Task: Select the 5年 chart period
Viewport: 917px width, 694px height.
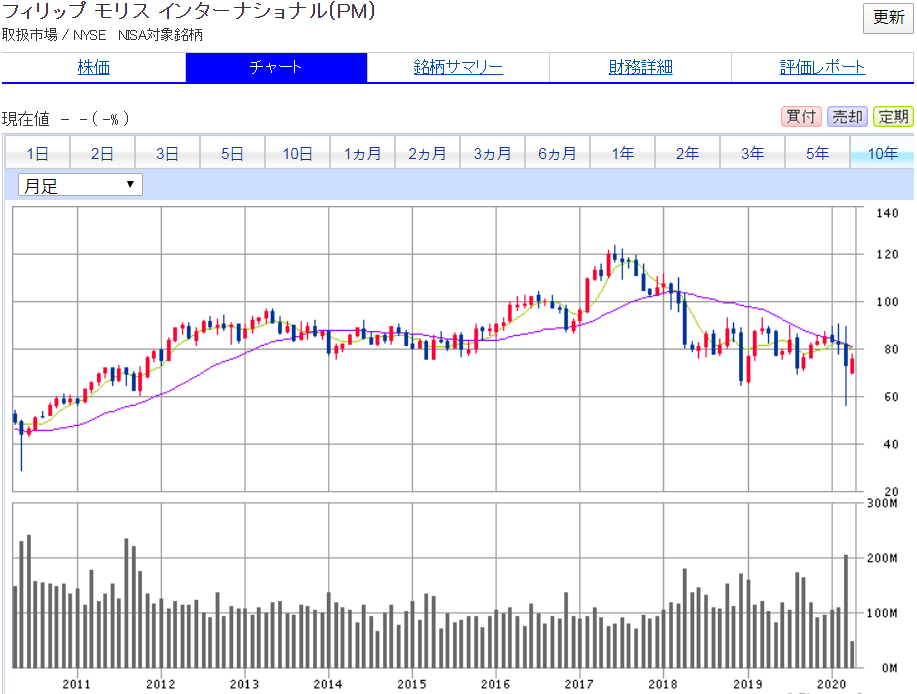Action: tap(817, 153)
